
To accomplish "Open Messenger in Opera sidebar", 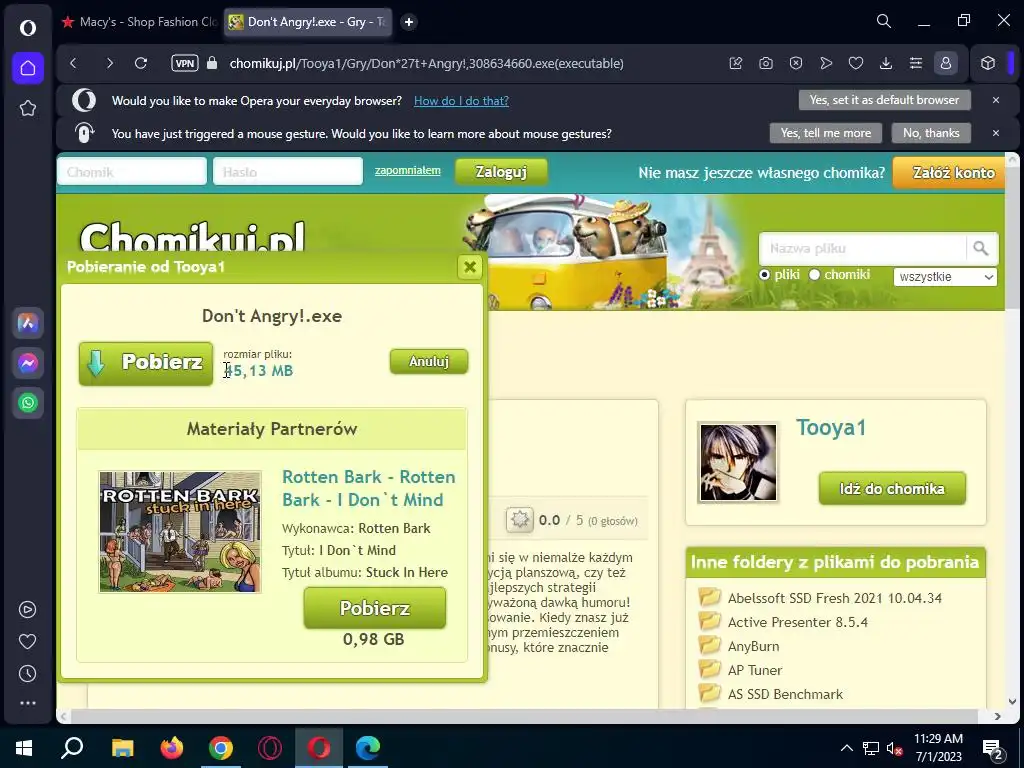I will [27, 363].
